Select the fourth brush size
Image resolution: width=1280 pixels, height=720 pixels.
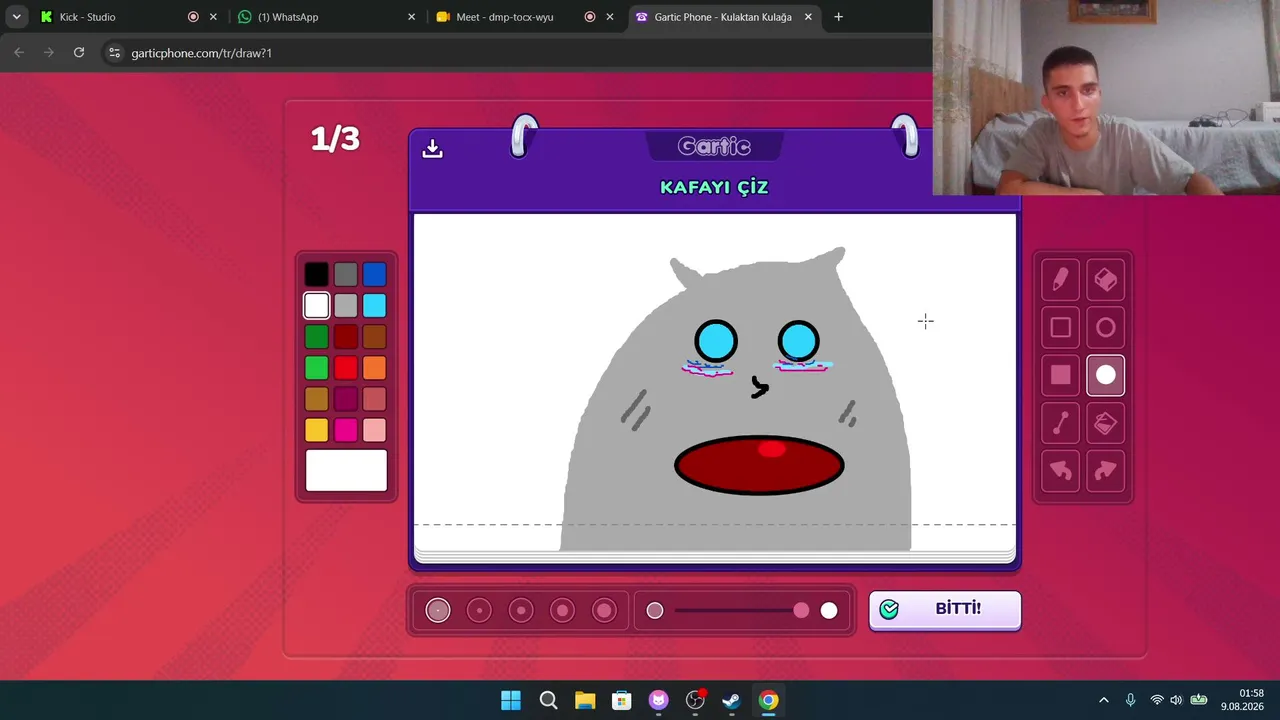(x=562, y=610)
